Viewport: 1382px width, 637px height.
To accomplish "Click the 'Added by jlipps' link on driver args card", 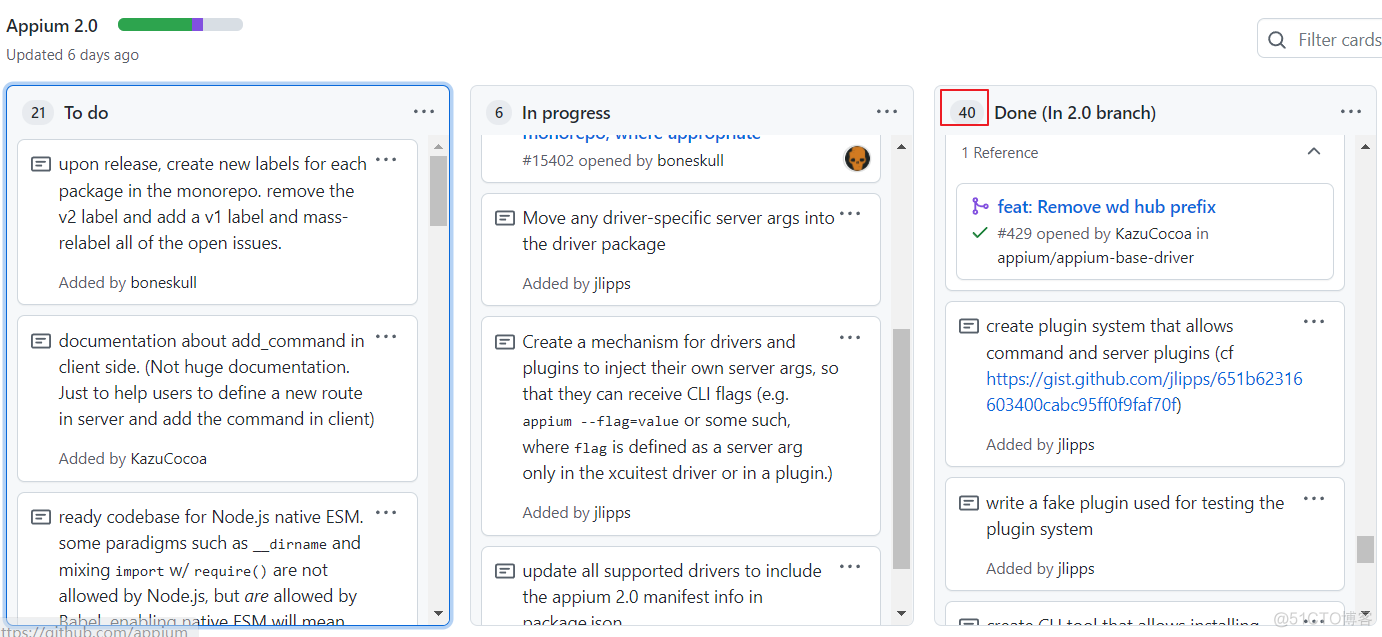I will click(x=577, y=283).
